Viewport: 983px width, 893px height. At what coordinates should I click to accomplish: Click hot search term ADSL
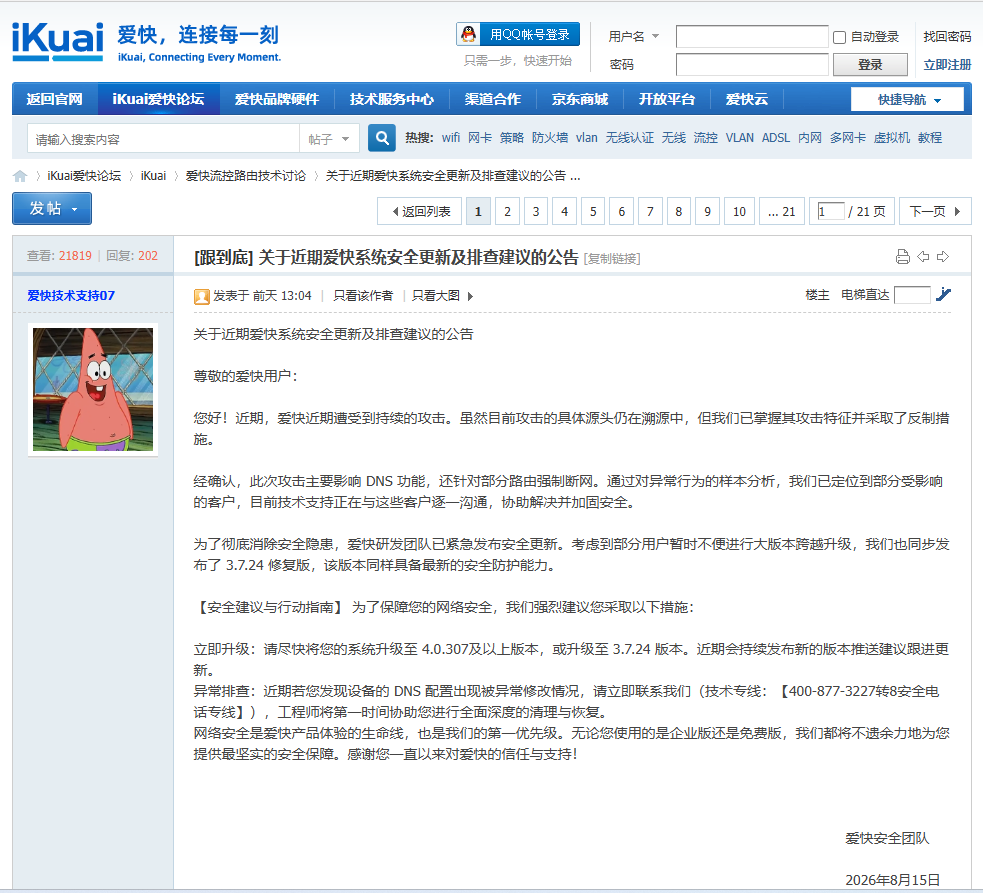tap(775, 137)
